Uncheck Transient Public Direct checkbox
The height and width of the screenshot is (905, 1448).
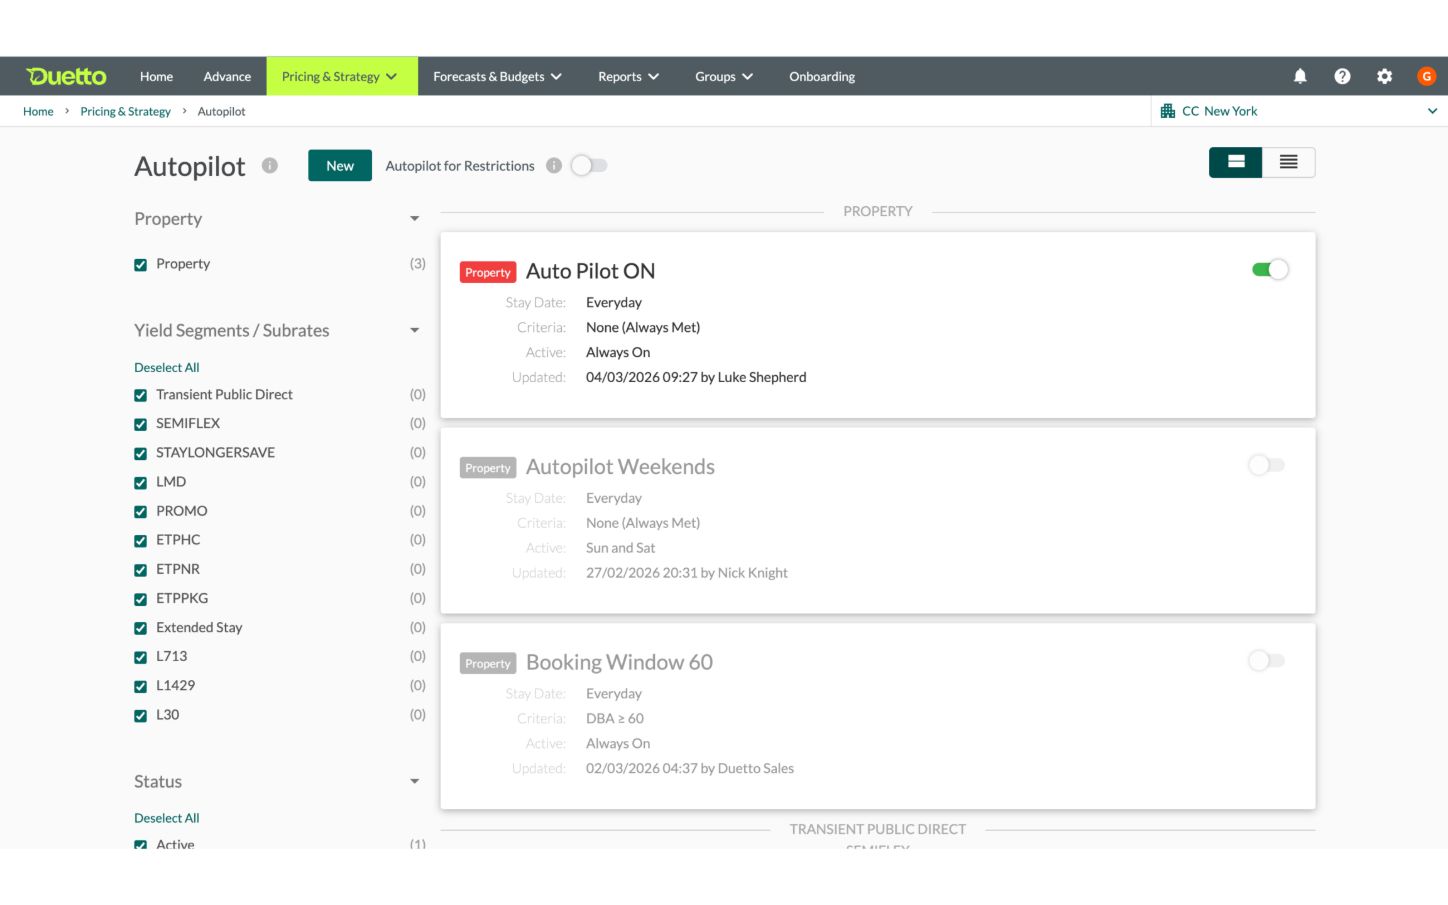pyautogui.click(x=141, y=396)
